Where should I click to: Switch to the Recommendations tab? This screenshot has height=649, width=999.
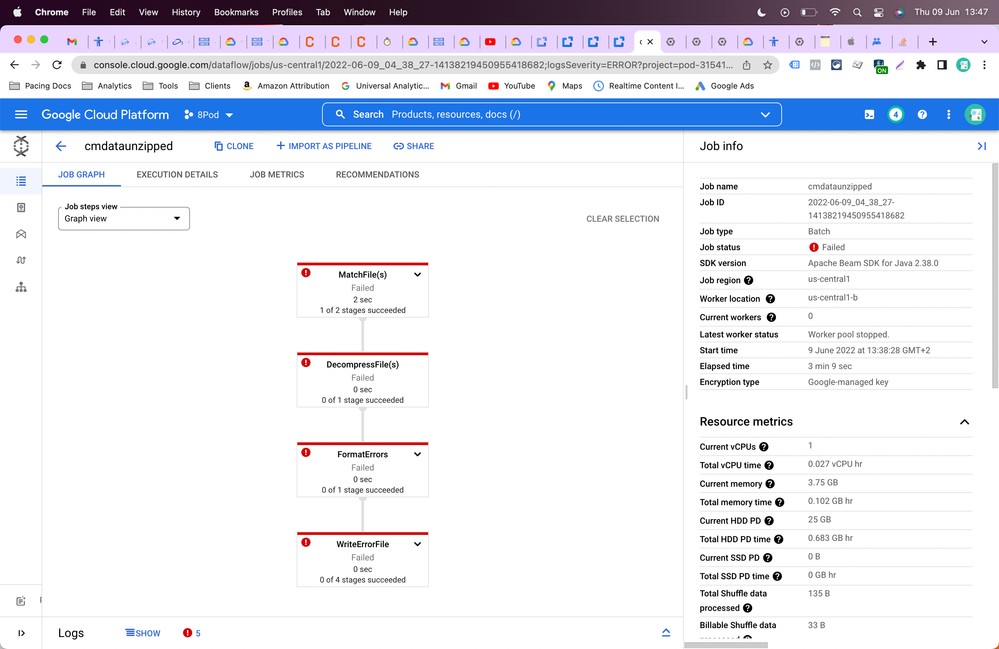(377, 175)
